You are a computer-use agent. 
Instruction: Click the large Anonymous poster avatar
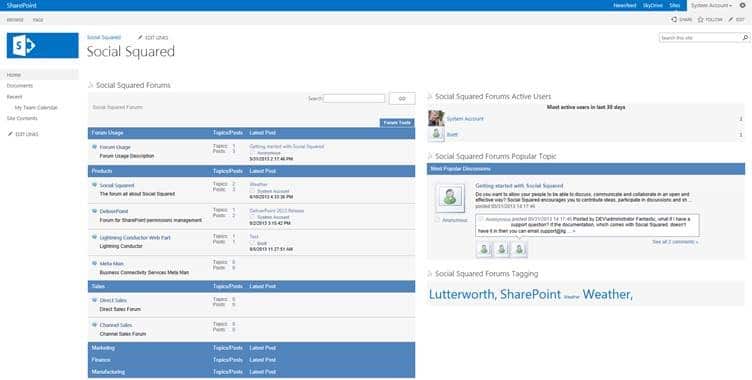tap(450, 198)
